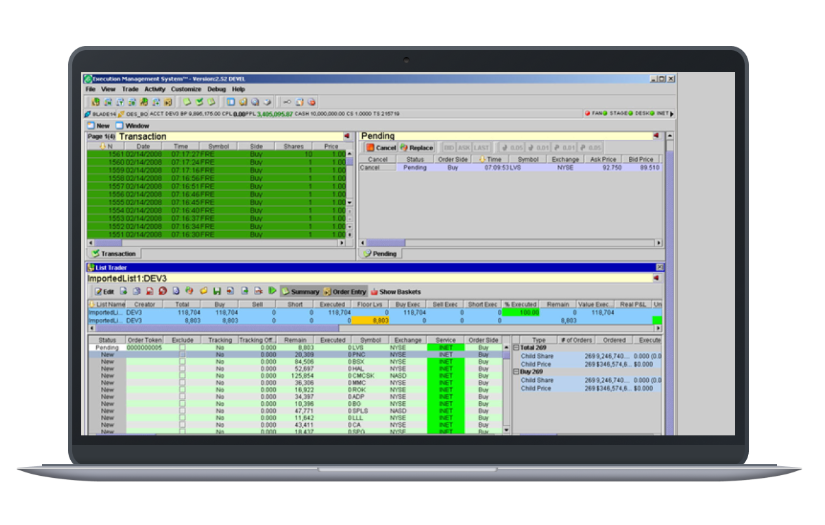Click the right arrow after INET status

click(672, 114)
